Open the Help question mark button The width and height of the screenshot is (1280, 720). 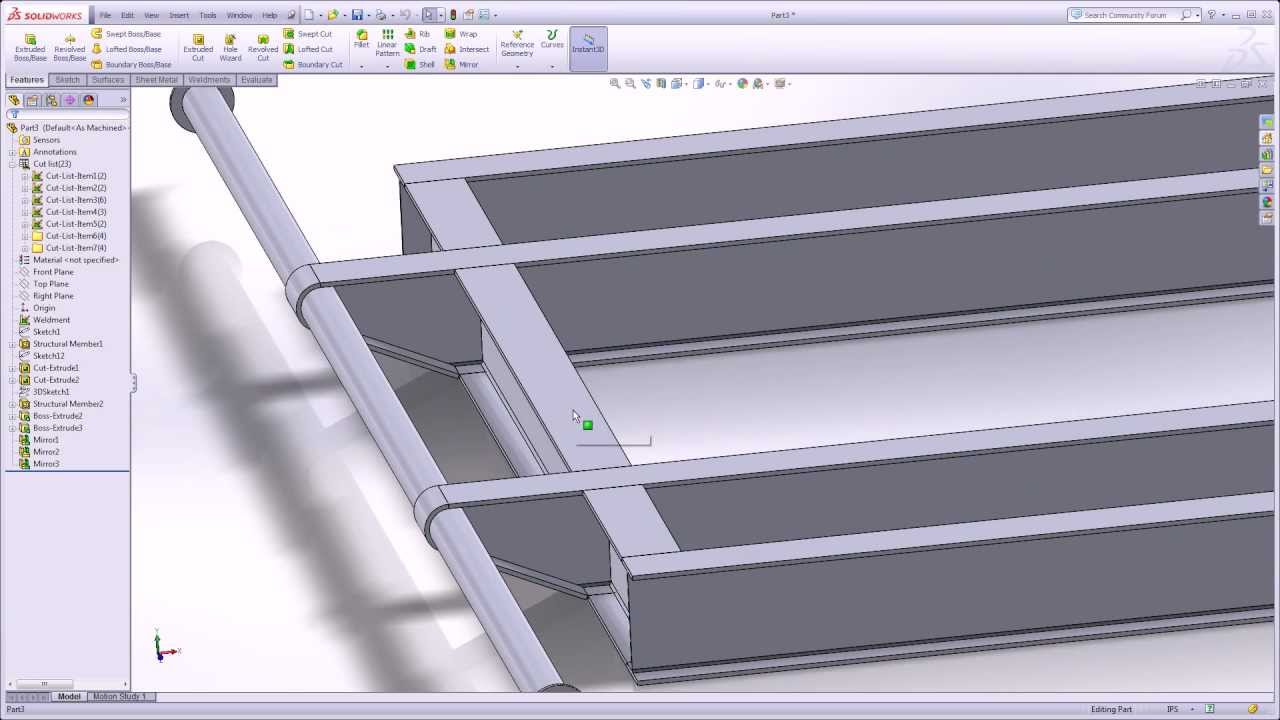click(1211, 15)
